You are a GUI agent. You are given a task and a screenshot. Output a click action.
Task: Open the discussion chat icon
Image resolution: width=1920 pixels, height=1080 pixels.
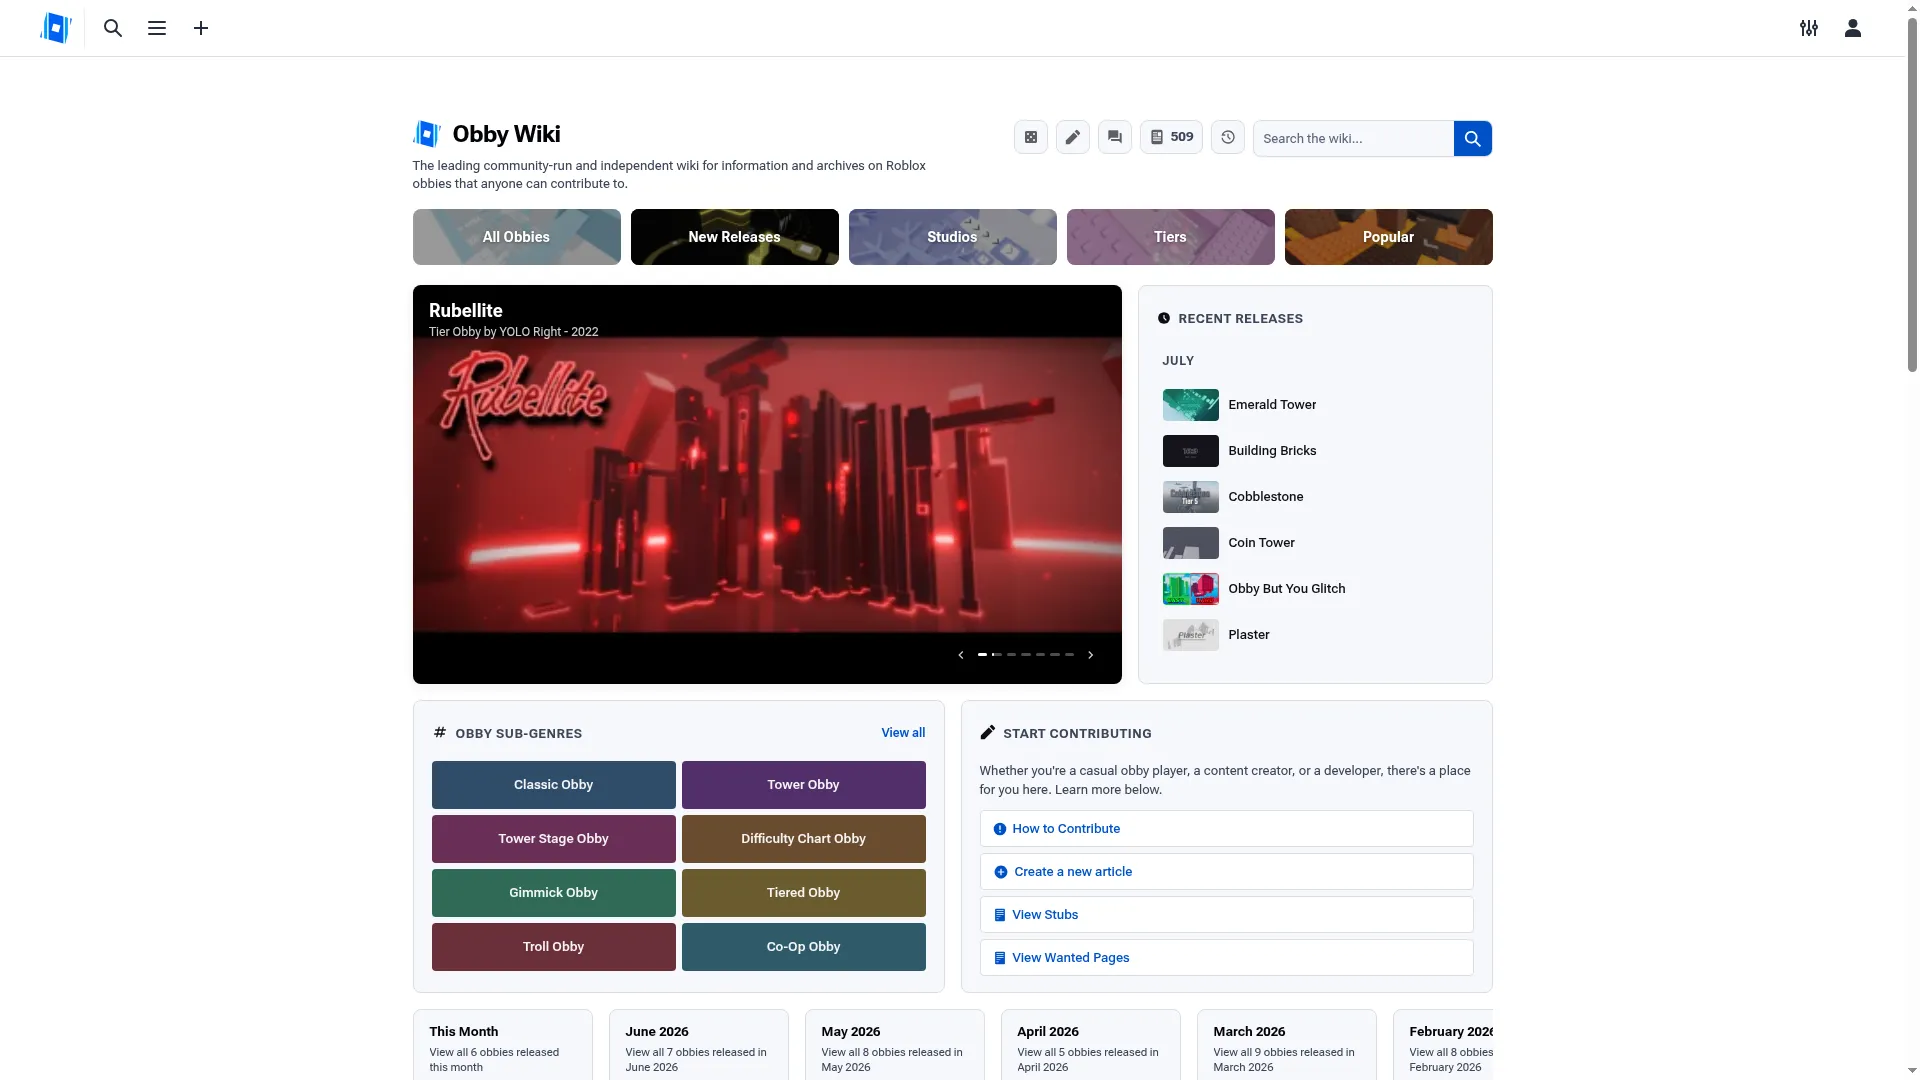(1115, 137)
